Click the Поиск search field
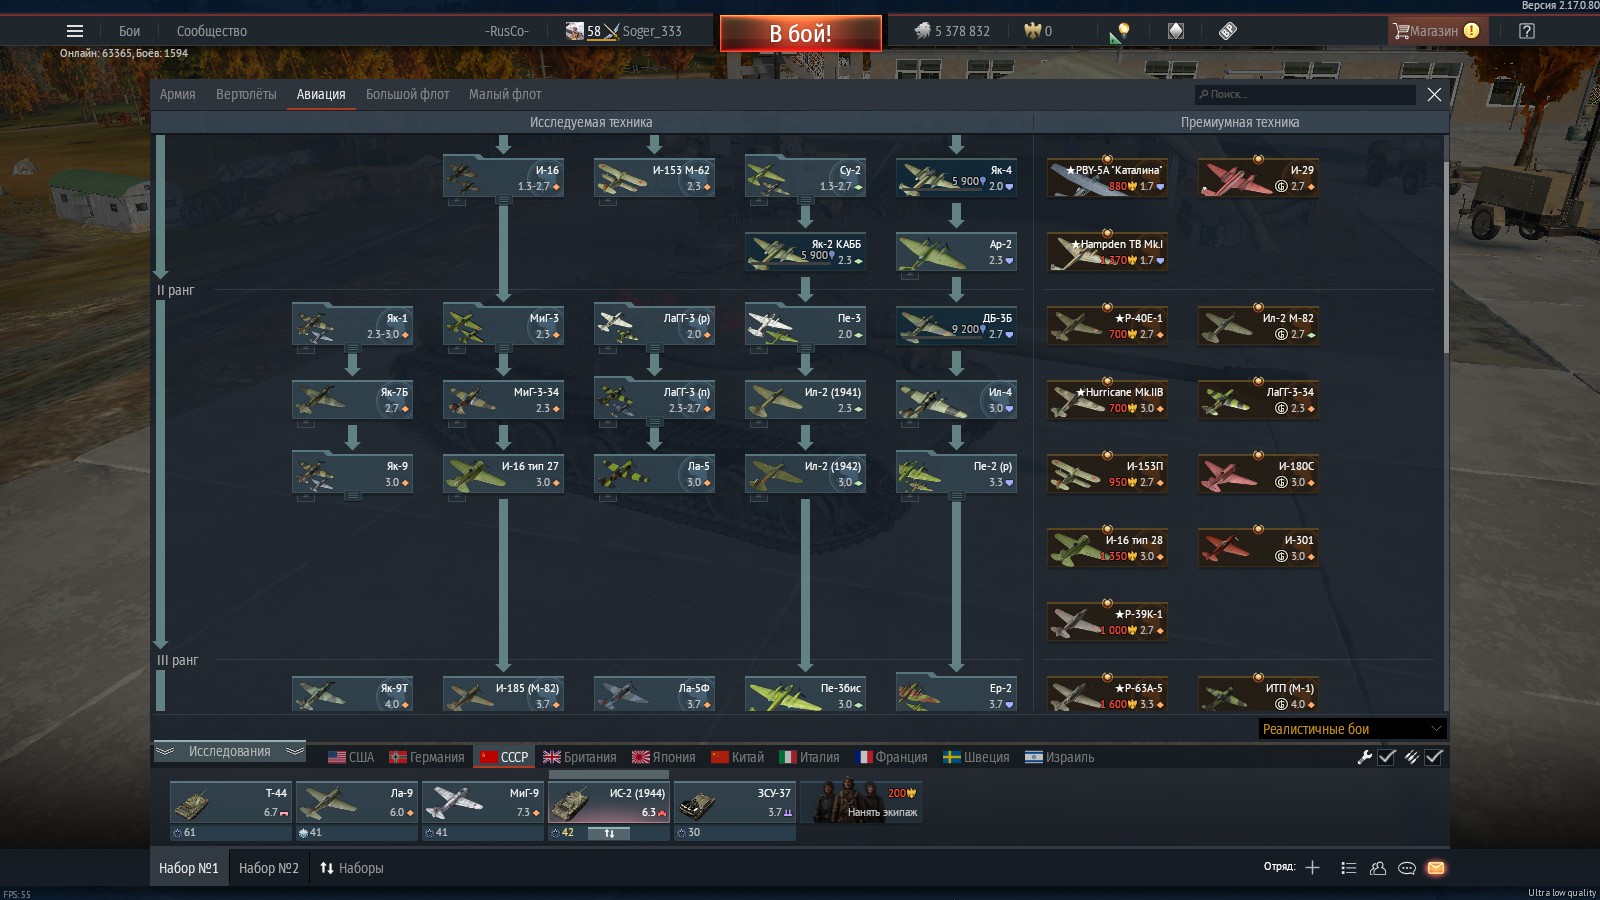The image size is (1600, 900). click(1305, 94)
